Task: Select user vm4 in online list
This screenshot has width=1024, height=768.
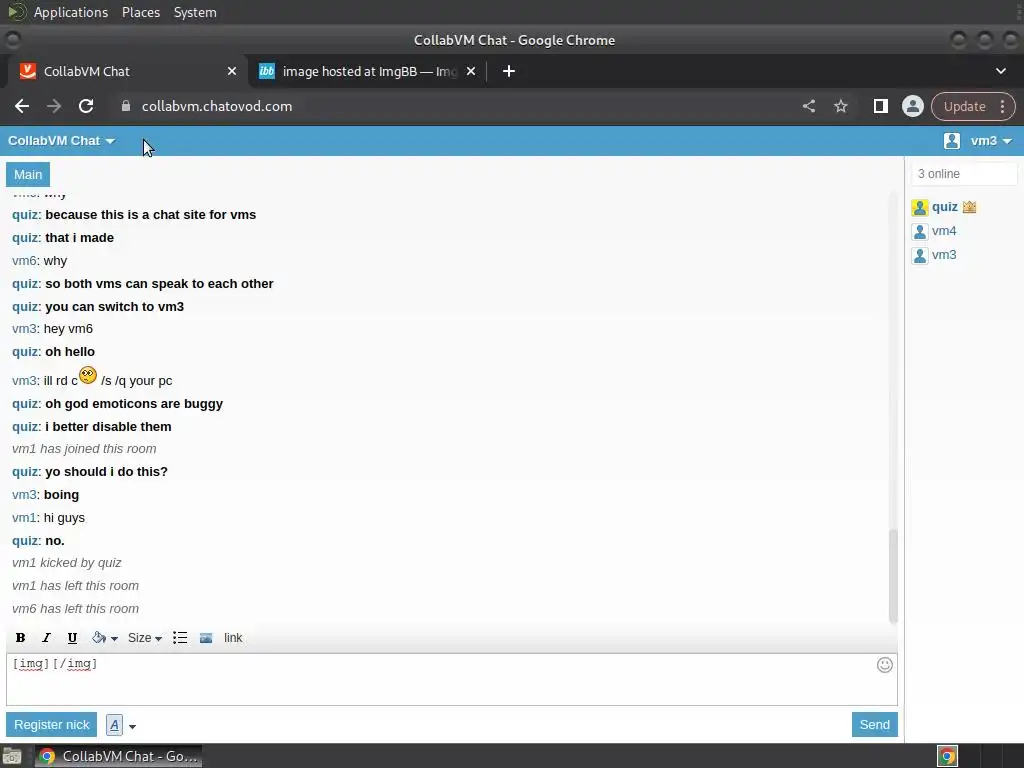Action: pyautogui.click(x=944, y=231)
